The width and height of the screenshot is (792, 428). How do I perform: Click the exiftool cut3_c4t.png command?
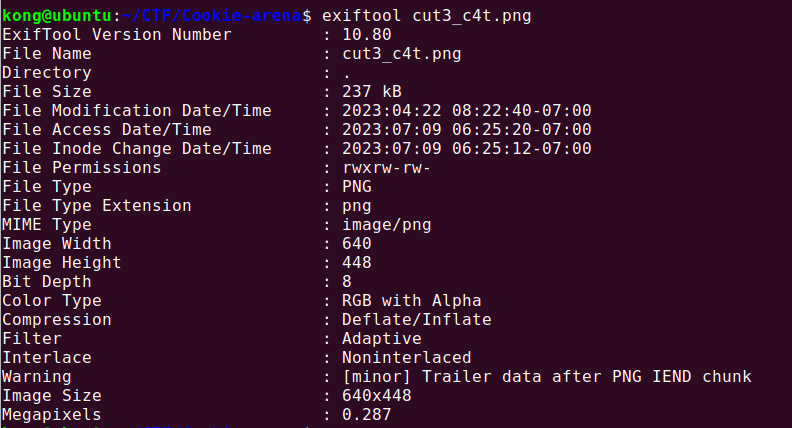(427, 16)
